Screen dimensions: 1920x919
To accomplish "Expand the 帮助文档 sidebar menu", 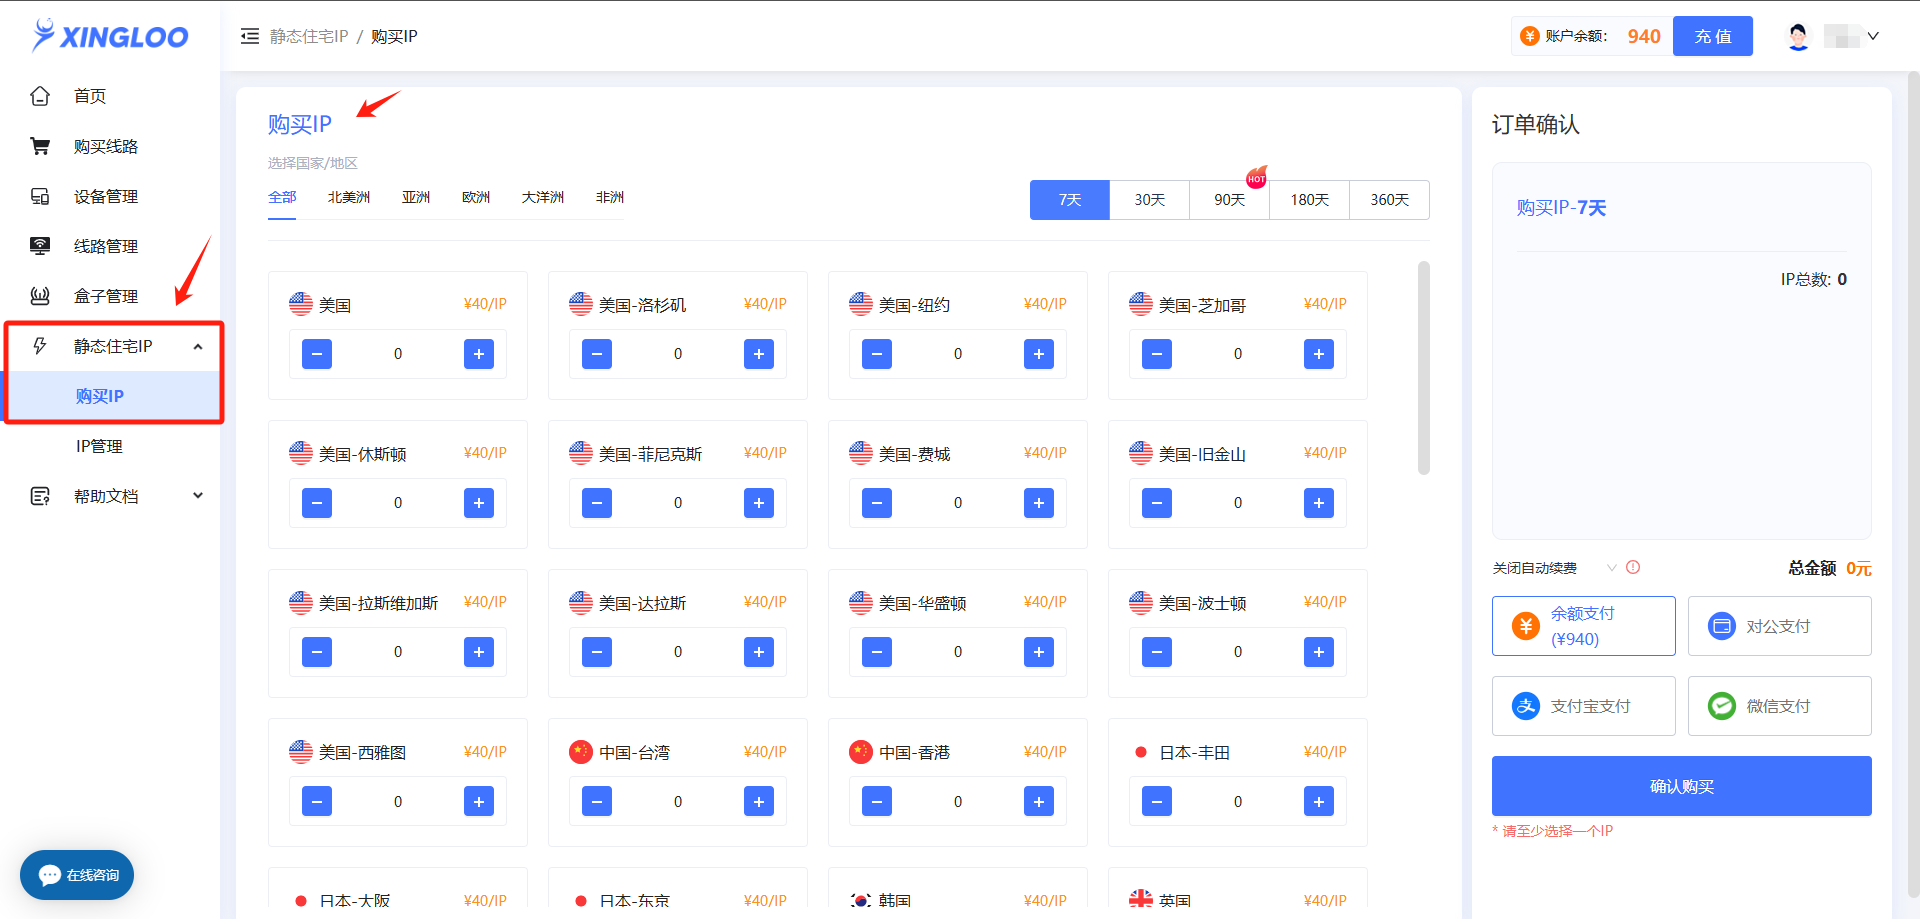I will click(x=198, y=496).
